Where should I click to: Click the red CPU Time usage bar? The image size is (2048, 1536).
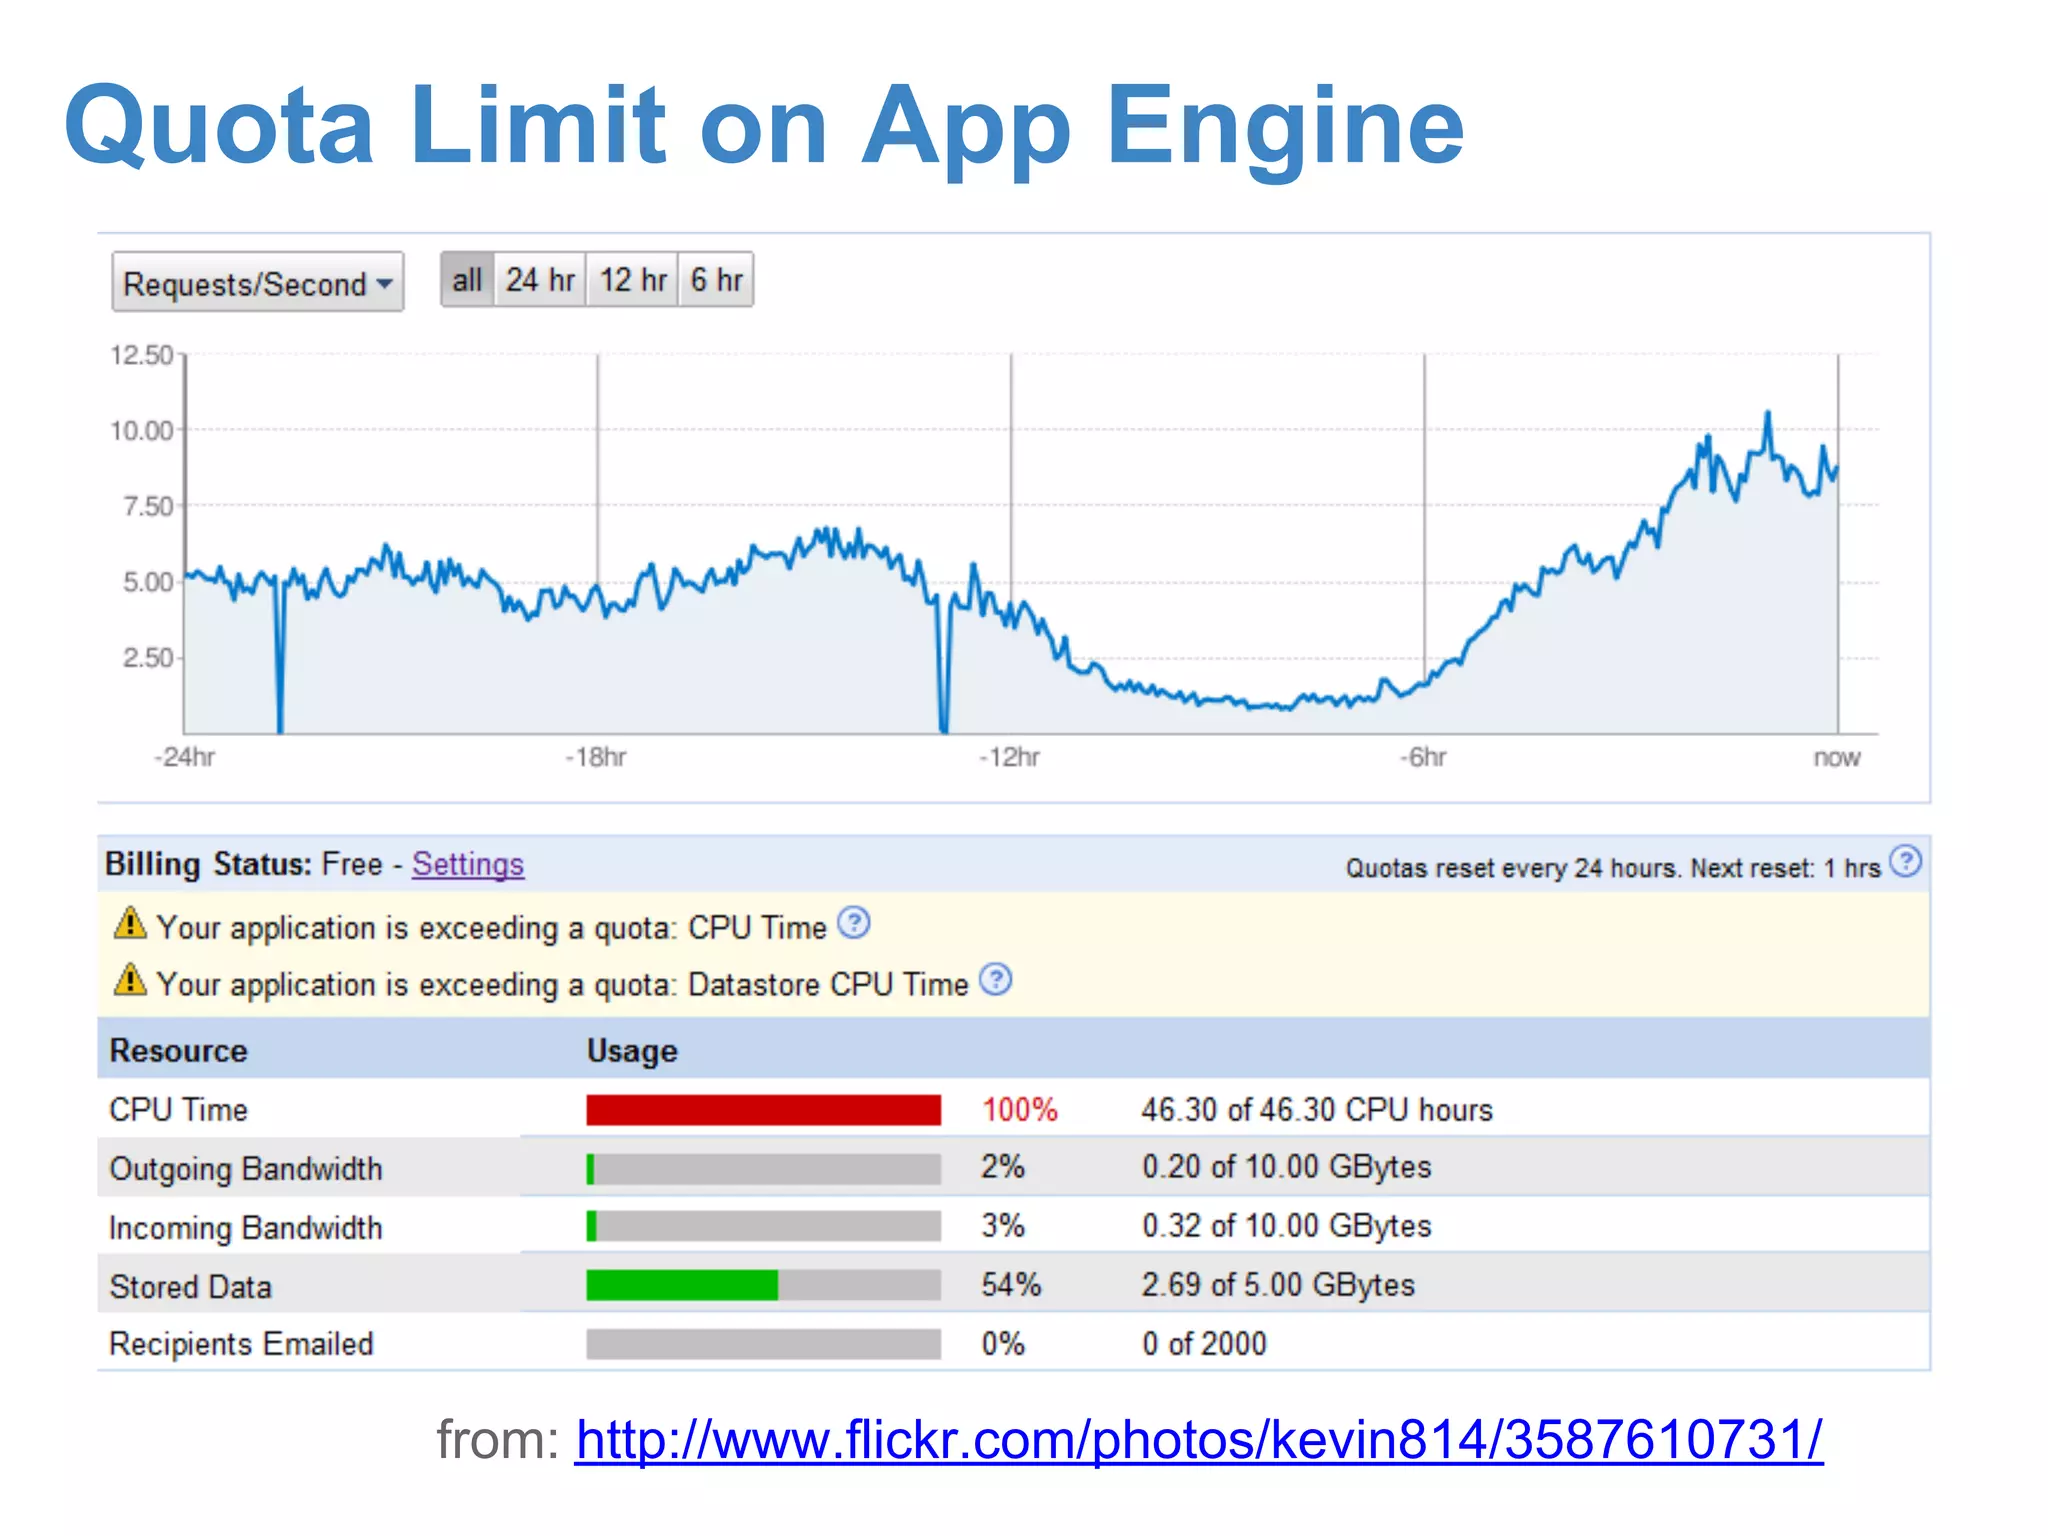763,1110
